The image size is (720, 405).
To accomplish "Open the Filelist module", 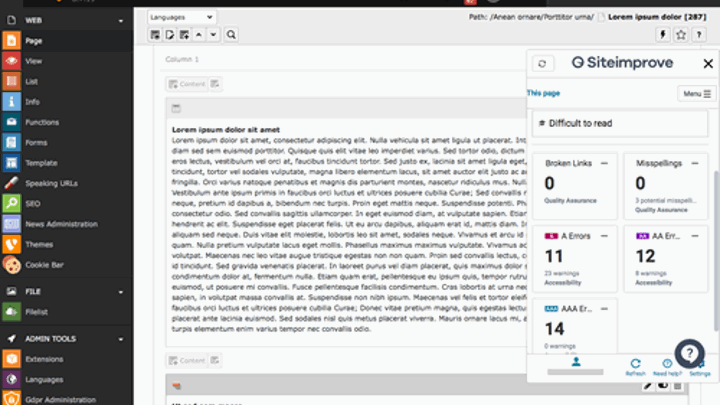I will pyautogui.click(x=38, y=312).
